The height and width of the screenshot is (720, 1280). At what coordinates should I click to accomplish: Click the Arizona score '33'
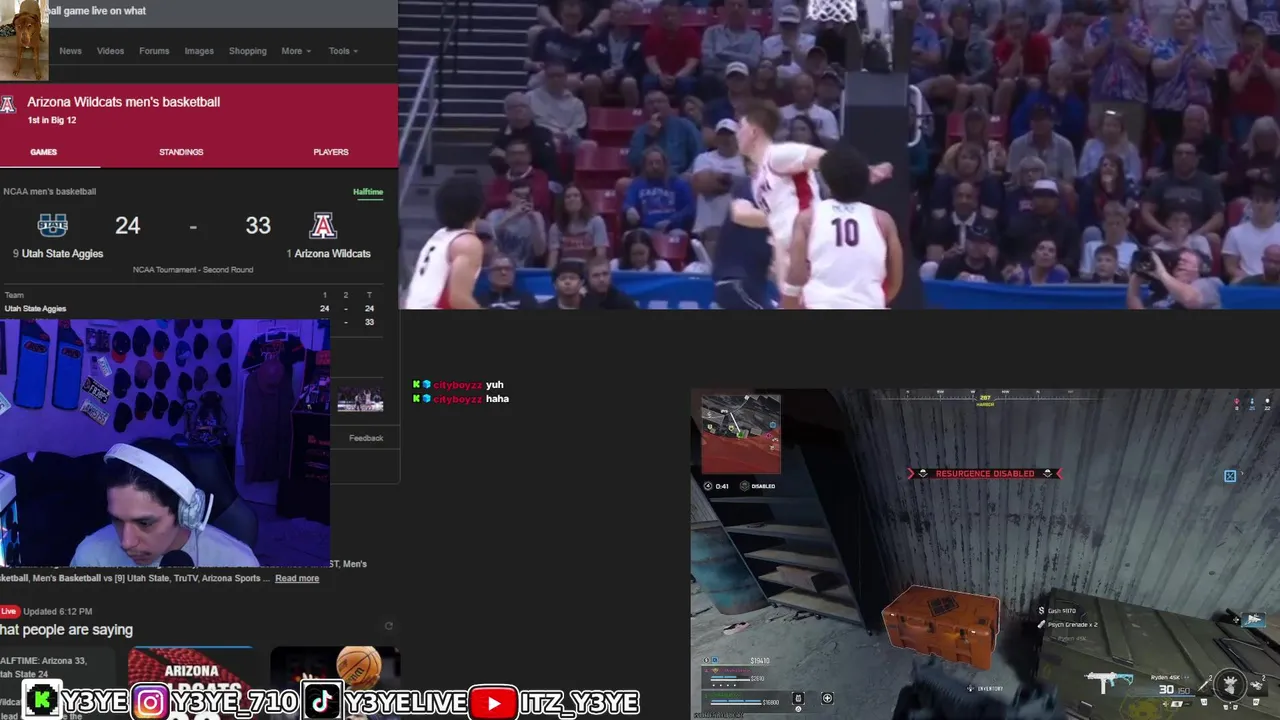click(258, 226)
